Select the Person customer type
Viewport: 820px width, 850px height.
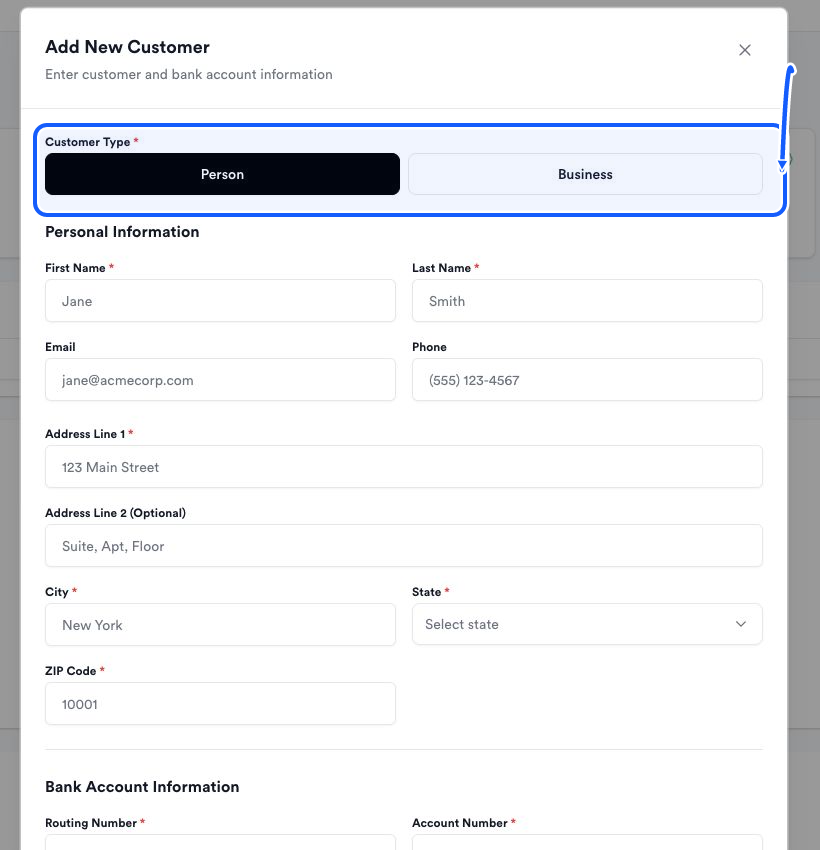coord(222,174)
